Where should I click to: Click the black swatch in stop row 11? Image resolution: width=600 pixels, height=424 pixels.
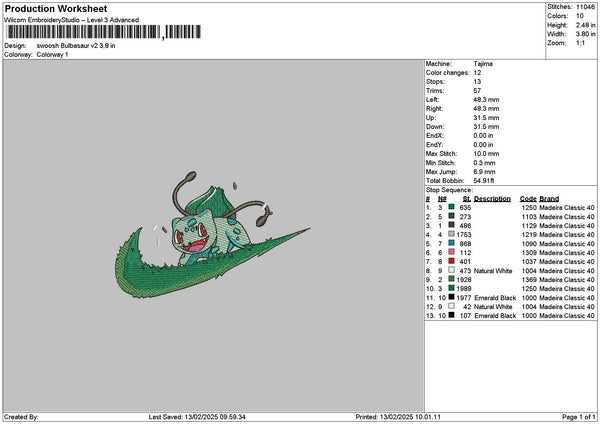452,297
